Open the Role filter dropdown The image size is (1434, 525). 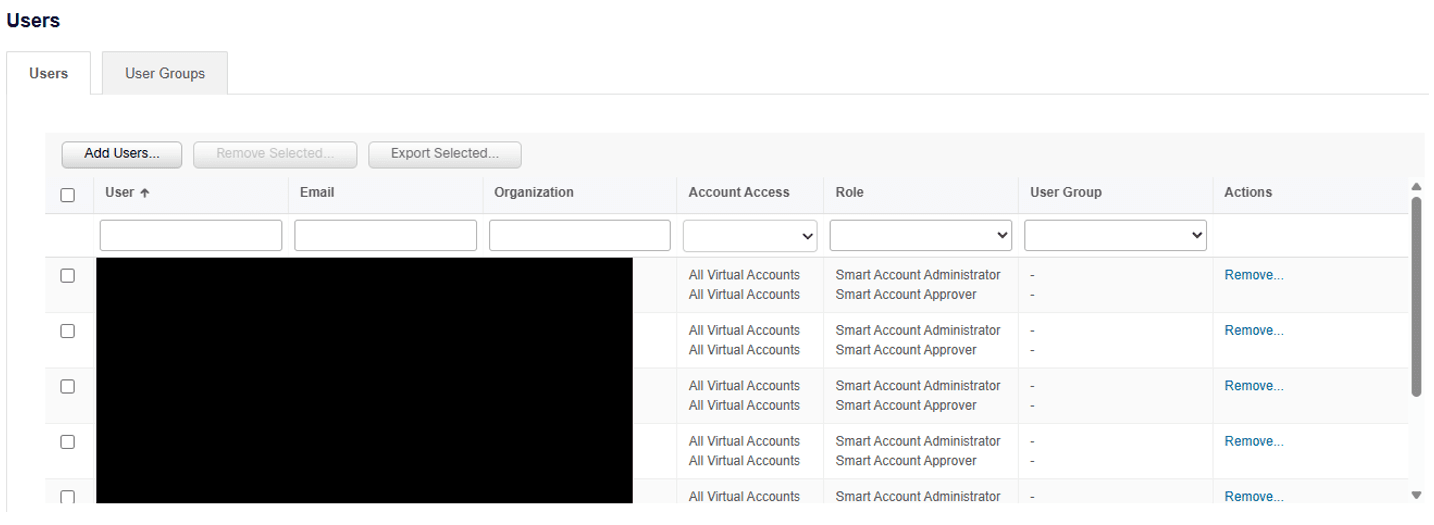[920, 236]
